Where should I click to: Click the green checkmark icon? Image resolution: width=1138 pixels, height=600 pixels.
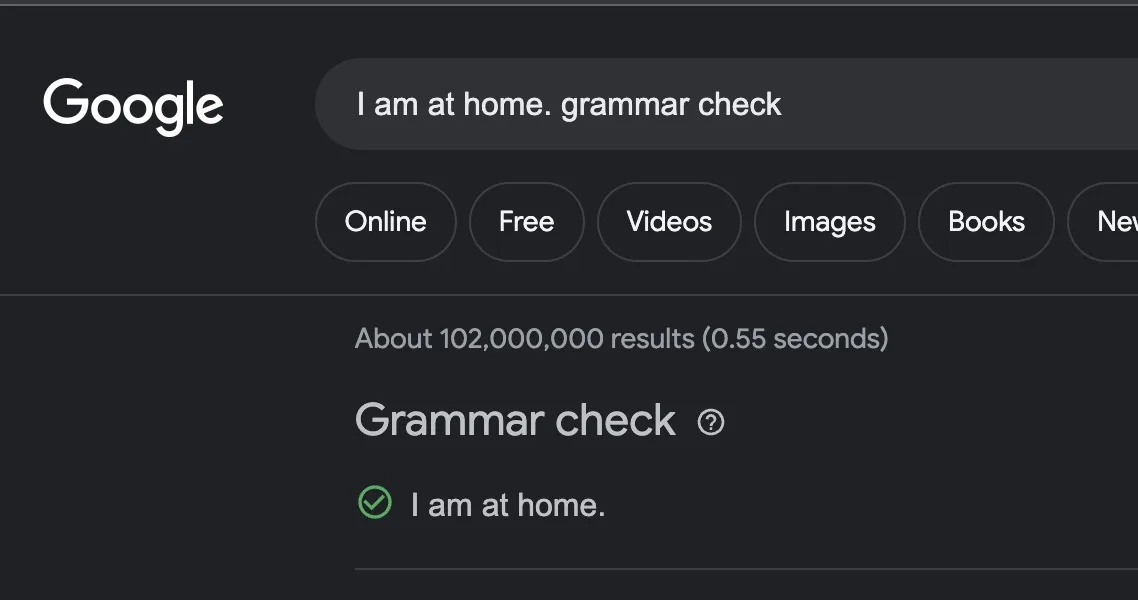[374, 502]
